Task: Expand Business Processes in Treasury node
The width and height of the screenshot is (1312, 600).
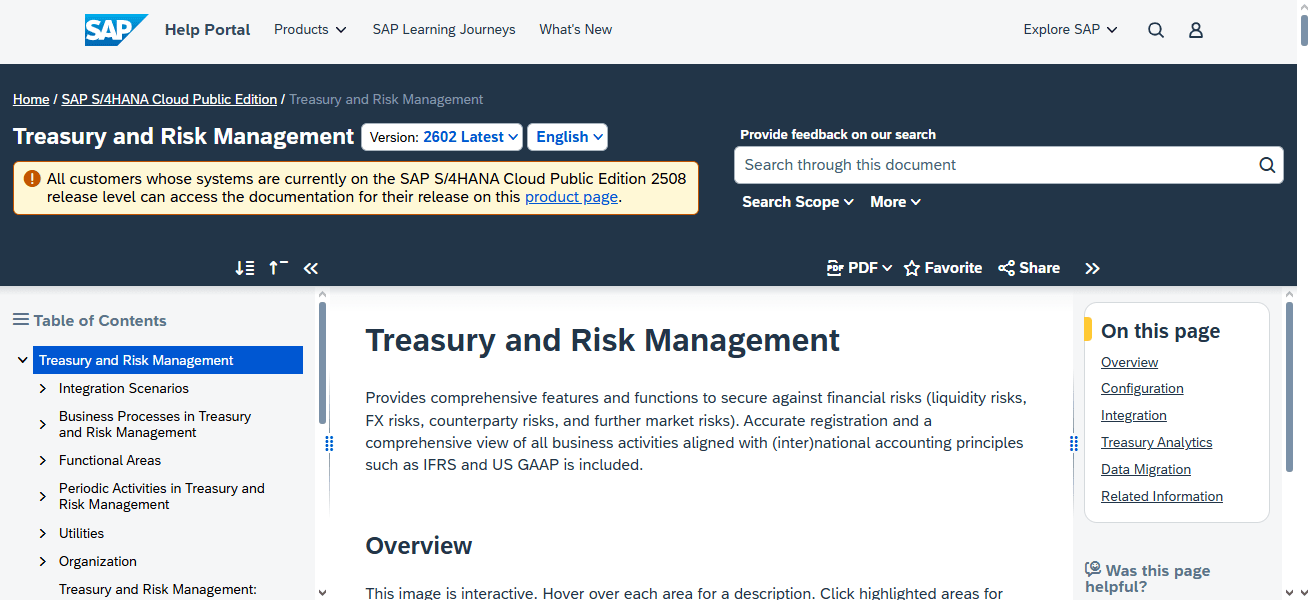Action: coord(43,424)
